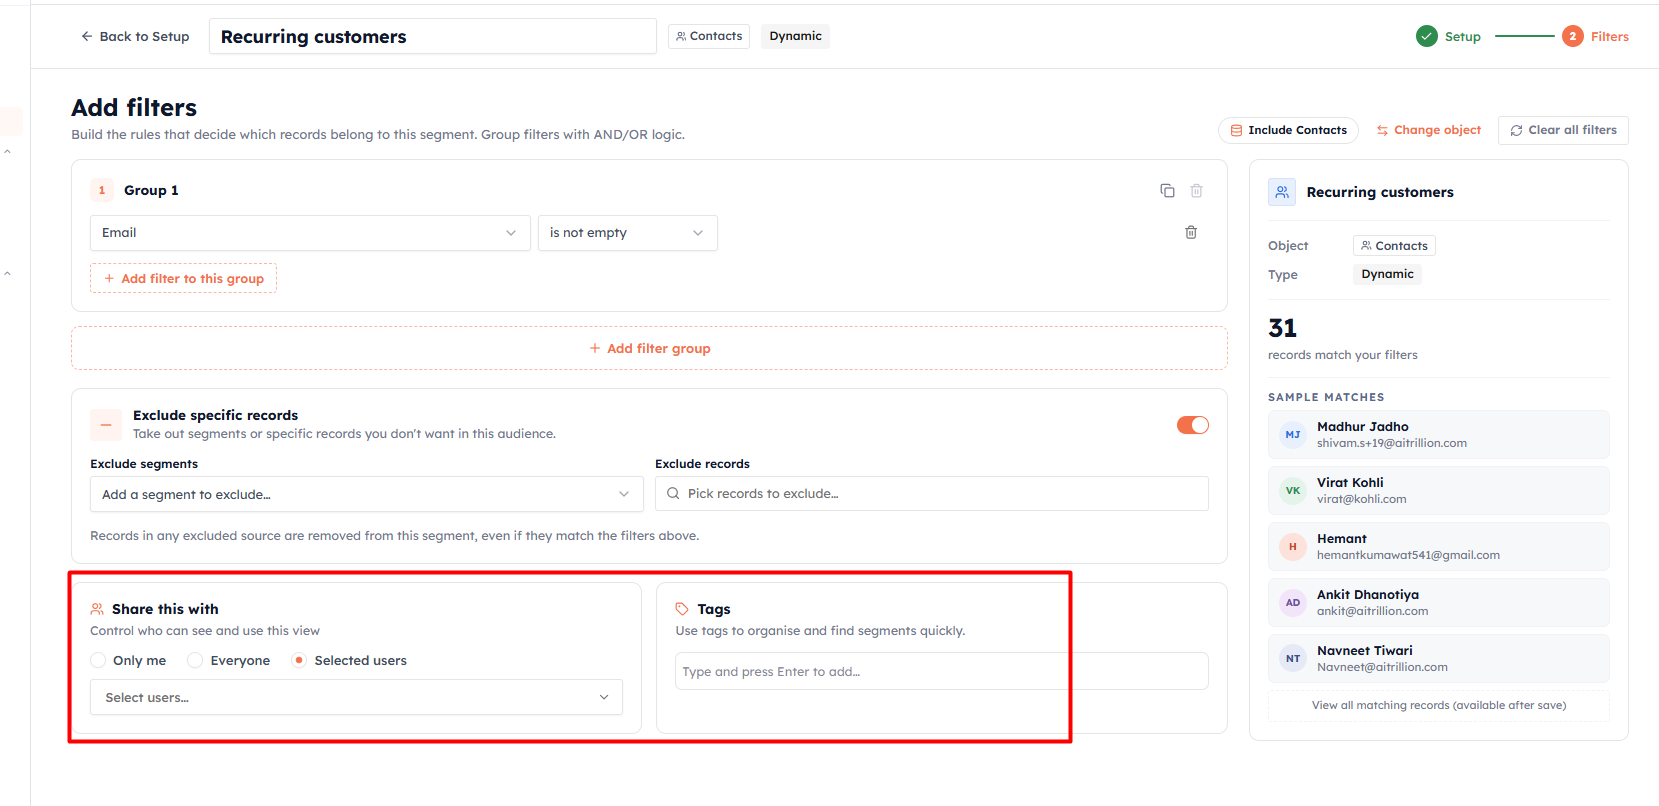Collapse the lower left sidebar chevron
1659x806 pixels.
tap(7, 273)
